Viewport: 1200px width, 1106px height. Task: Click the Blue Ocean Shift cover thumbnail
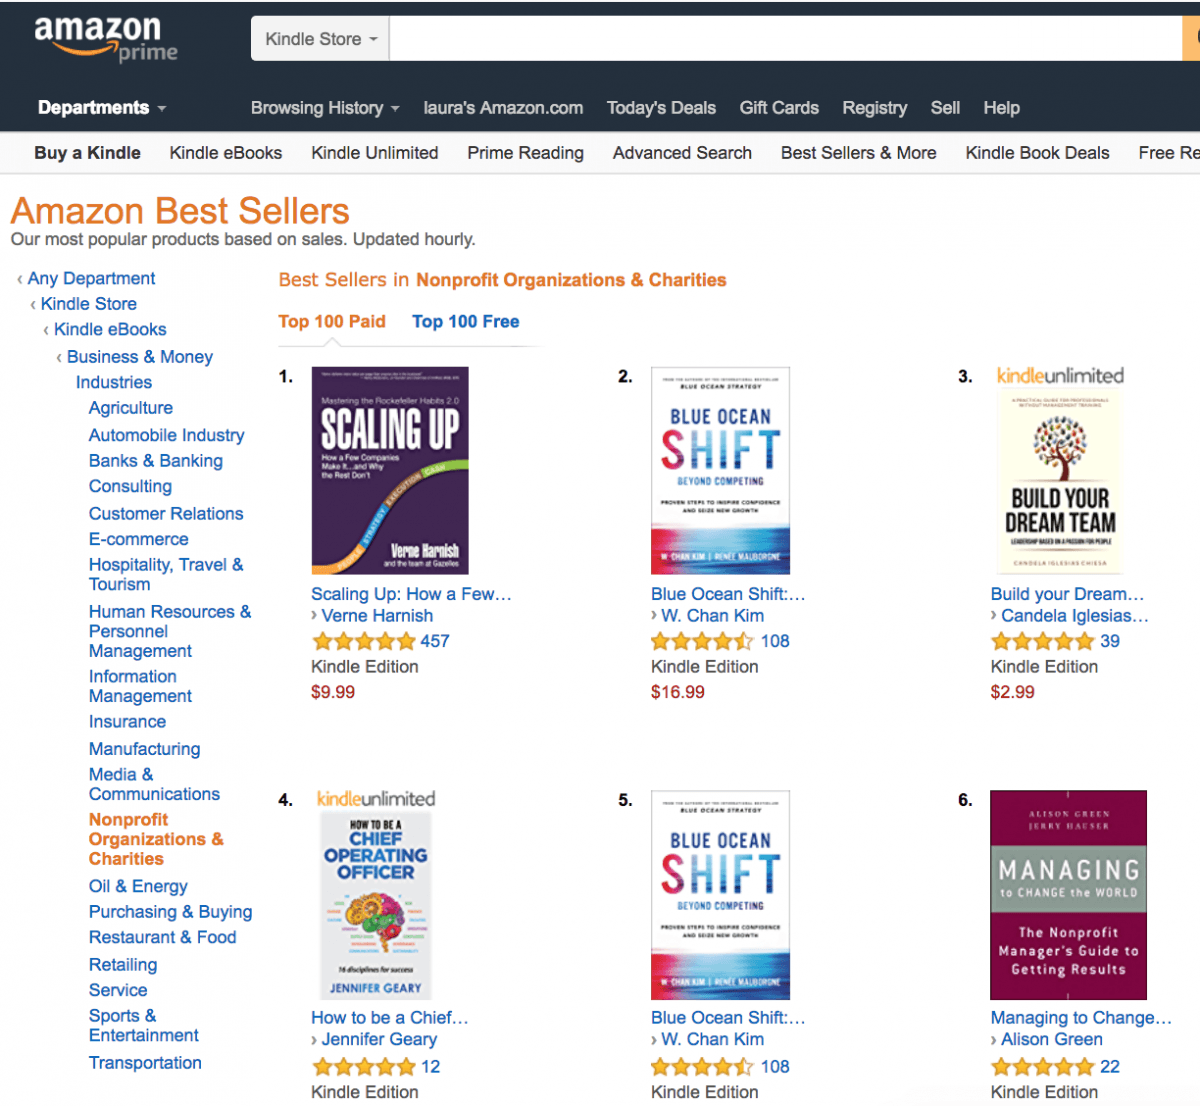(x=720, y=470)
